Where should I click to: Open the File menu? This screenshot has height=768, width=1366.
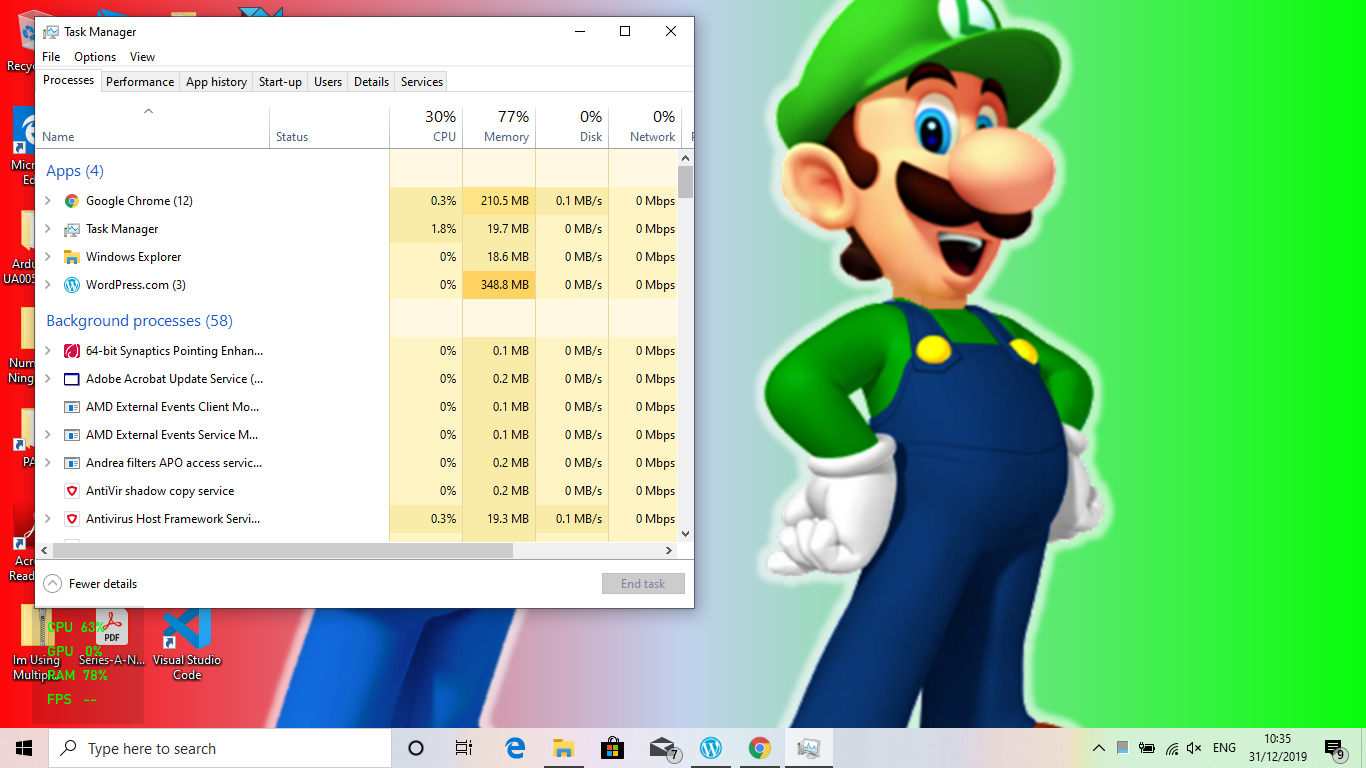pos(51,57)
